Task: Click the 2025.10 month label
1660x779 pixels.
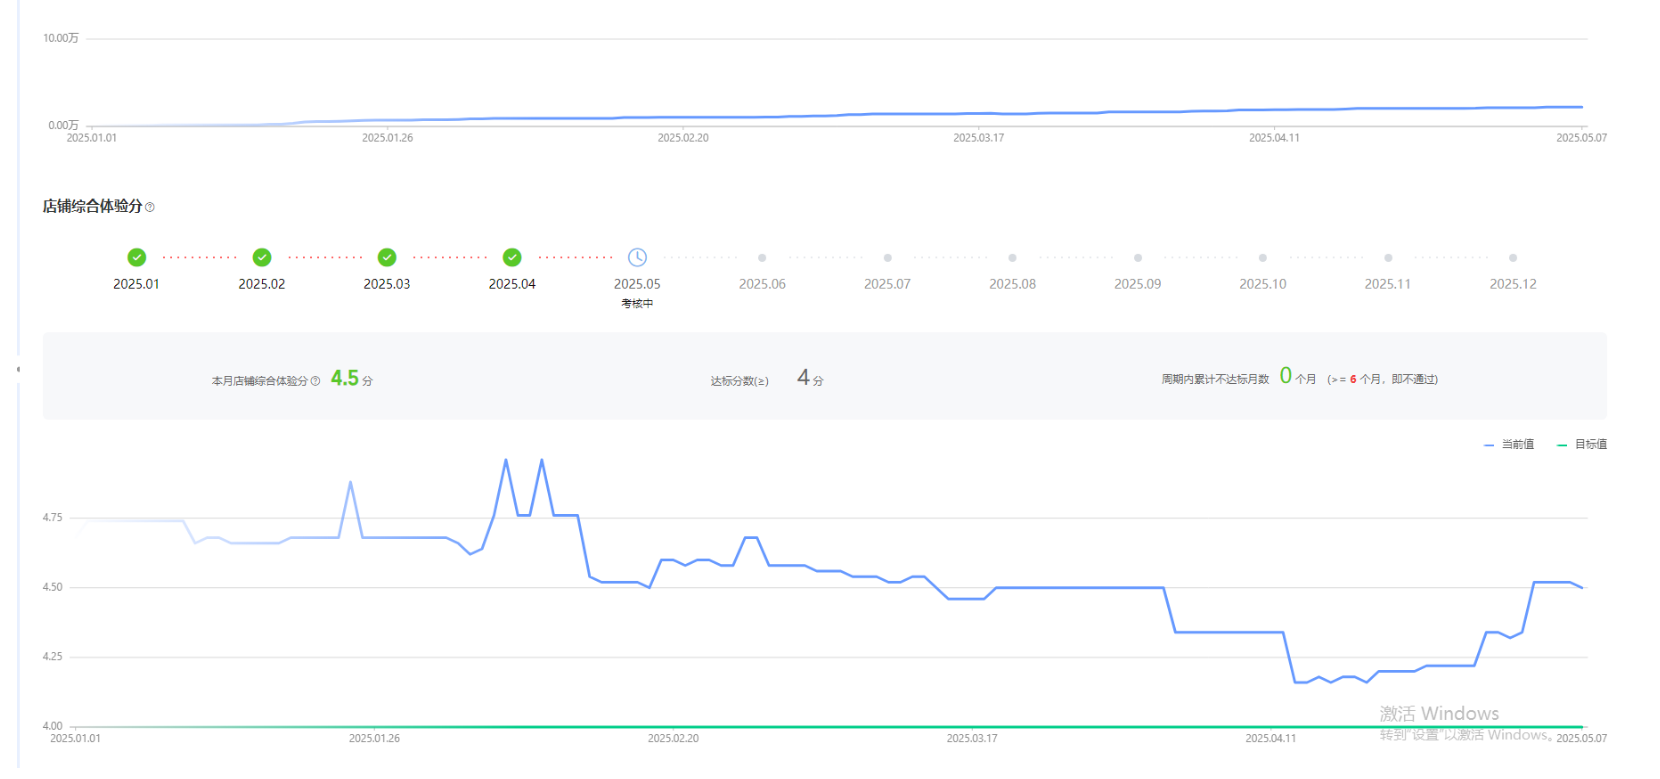Action: click(1262, 284)
